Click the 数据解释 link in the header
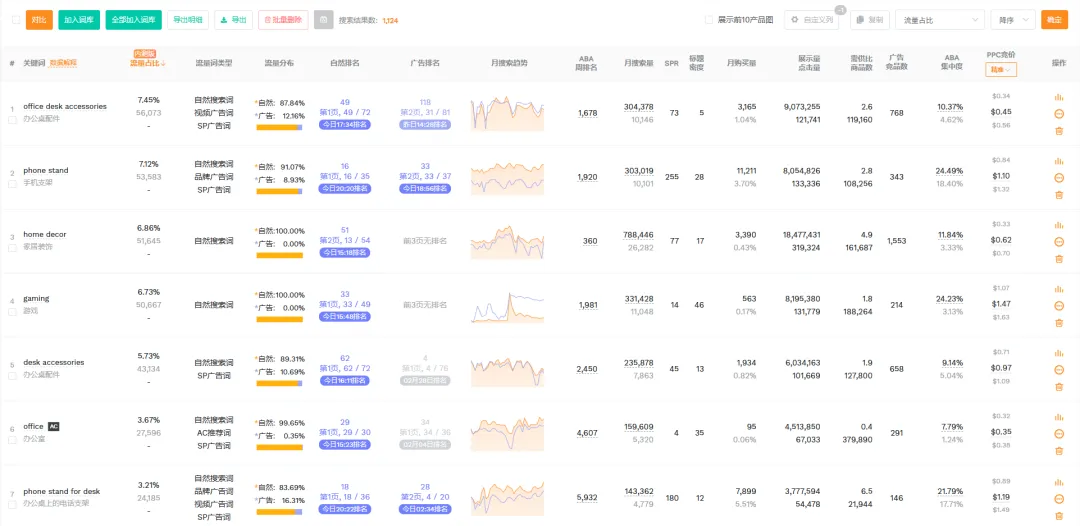The width and height of the screenshot is (1080, 526). (x=63, y=63)
